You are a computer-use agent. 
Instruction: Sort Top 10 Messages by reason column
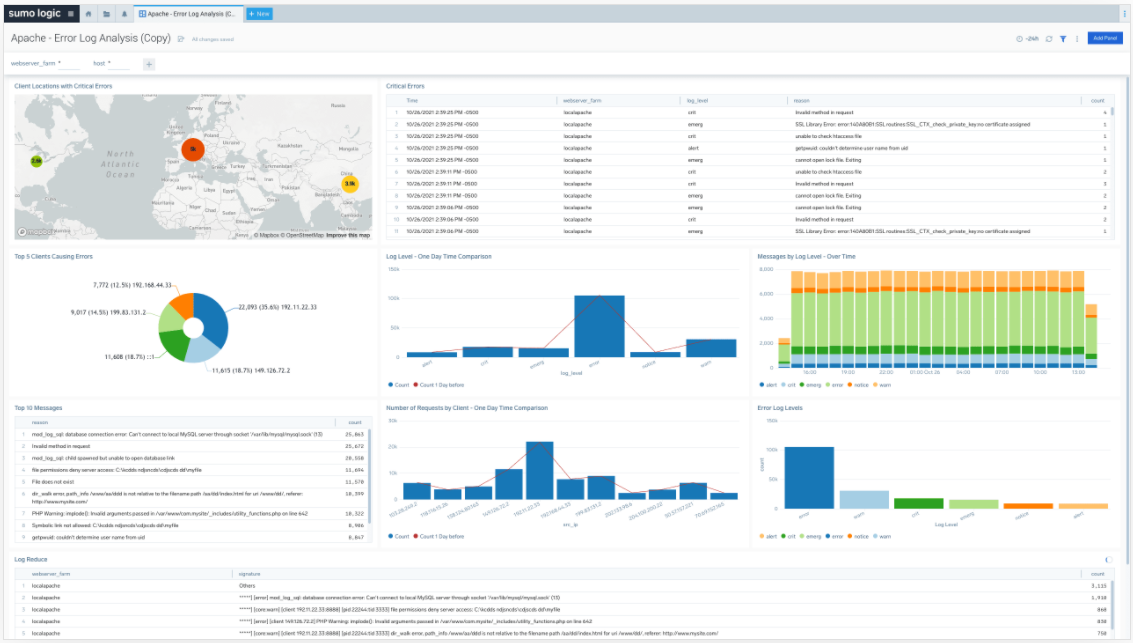(40, 423)
